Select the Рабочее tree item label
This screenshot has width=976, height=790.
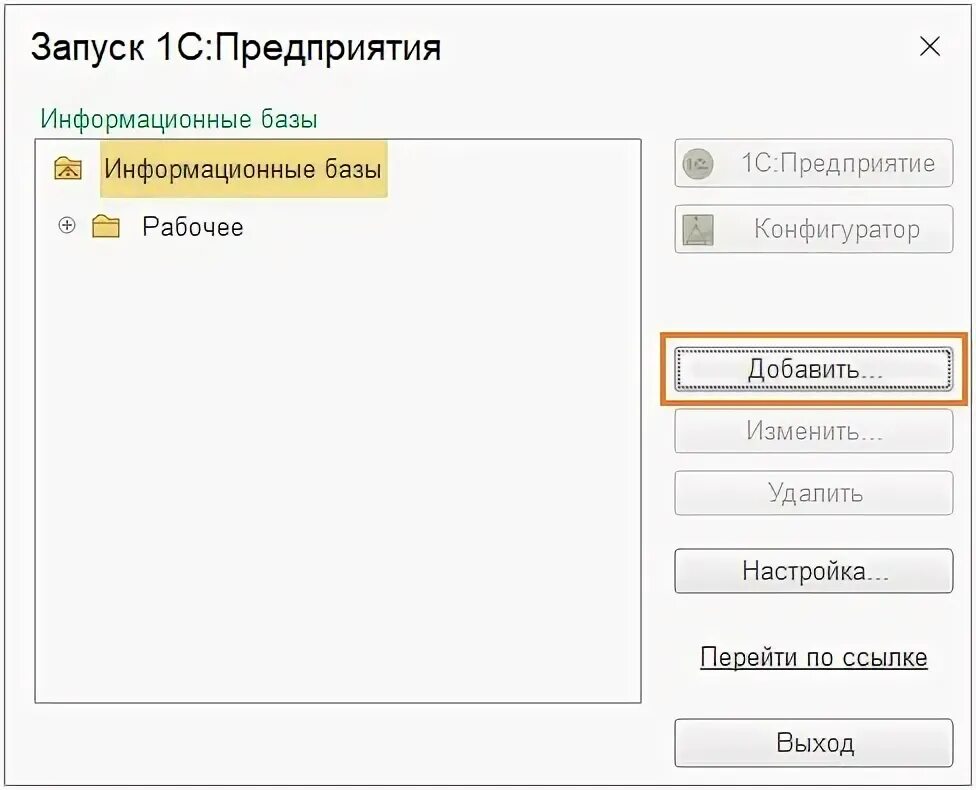(x=192, y=227)
